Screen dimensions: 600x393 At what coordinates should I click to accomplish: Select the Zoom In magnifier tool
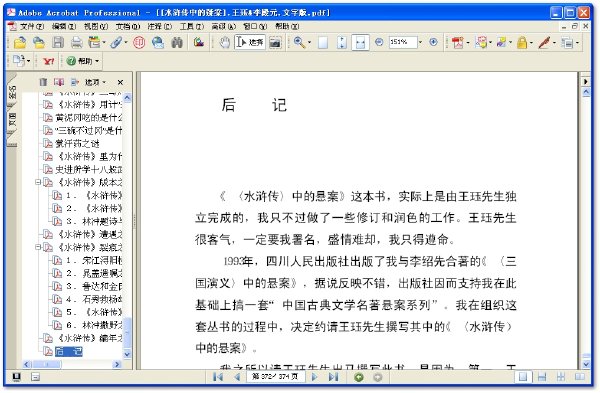pos(299,42)
